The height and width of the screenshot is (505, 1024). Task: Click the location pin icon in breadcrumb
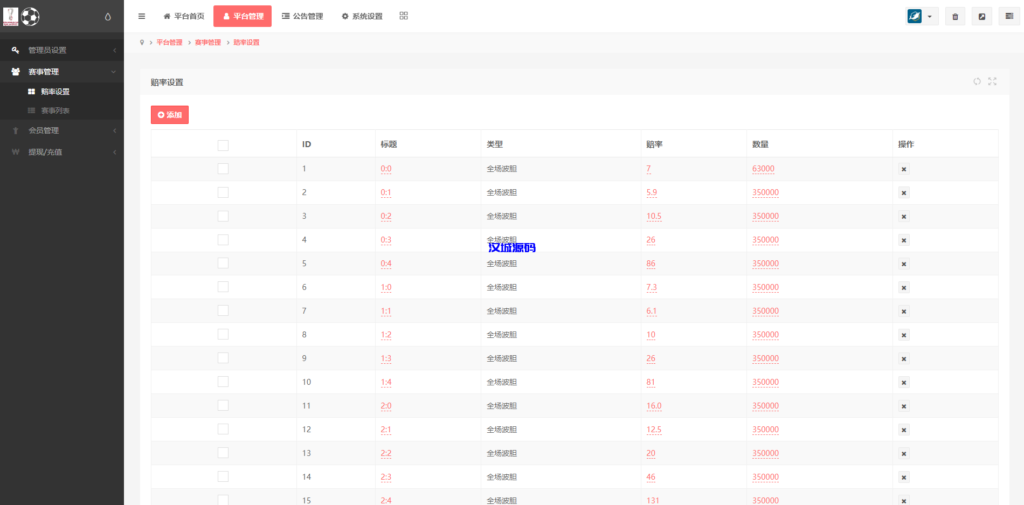[142, 42]
